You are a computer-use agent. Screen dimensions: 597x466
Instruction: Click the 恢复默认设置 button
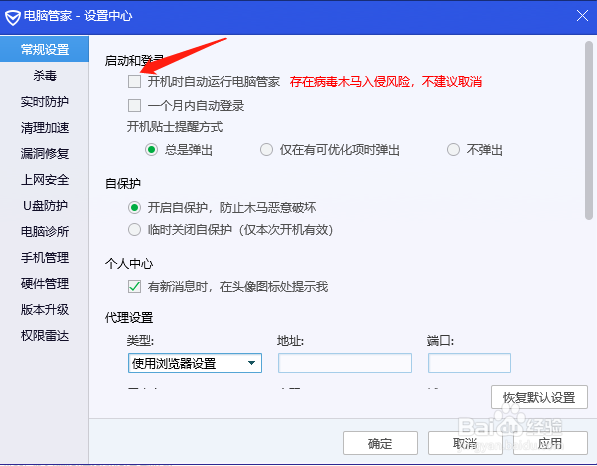(x=539, y=397)
